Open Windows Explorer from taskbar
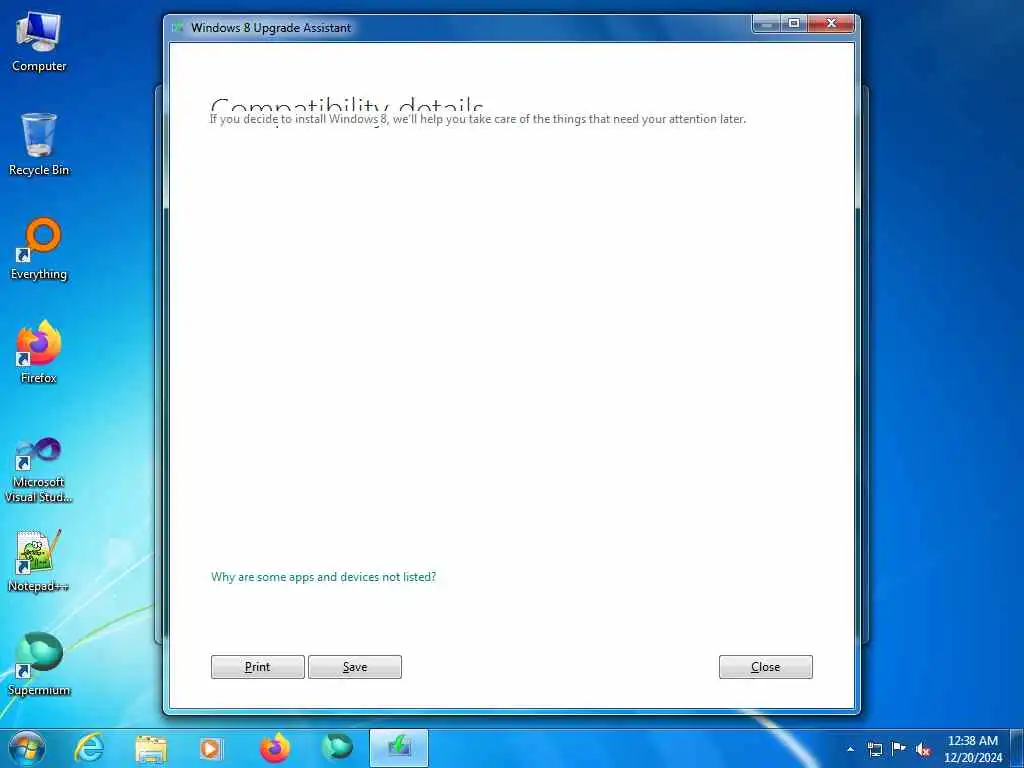 coord(151,748)
